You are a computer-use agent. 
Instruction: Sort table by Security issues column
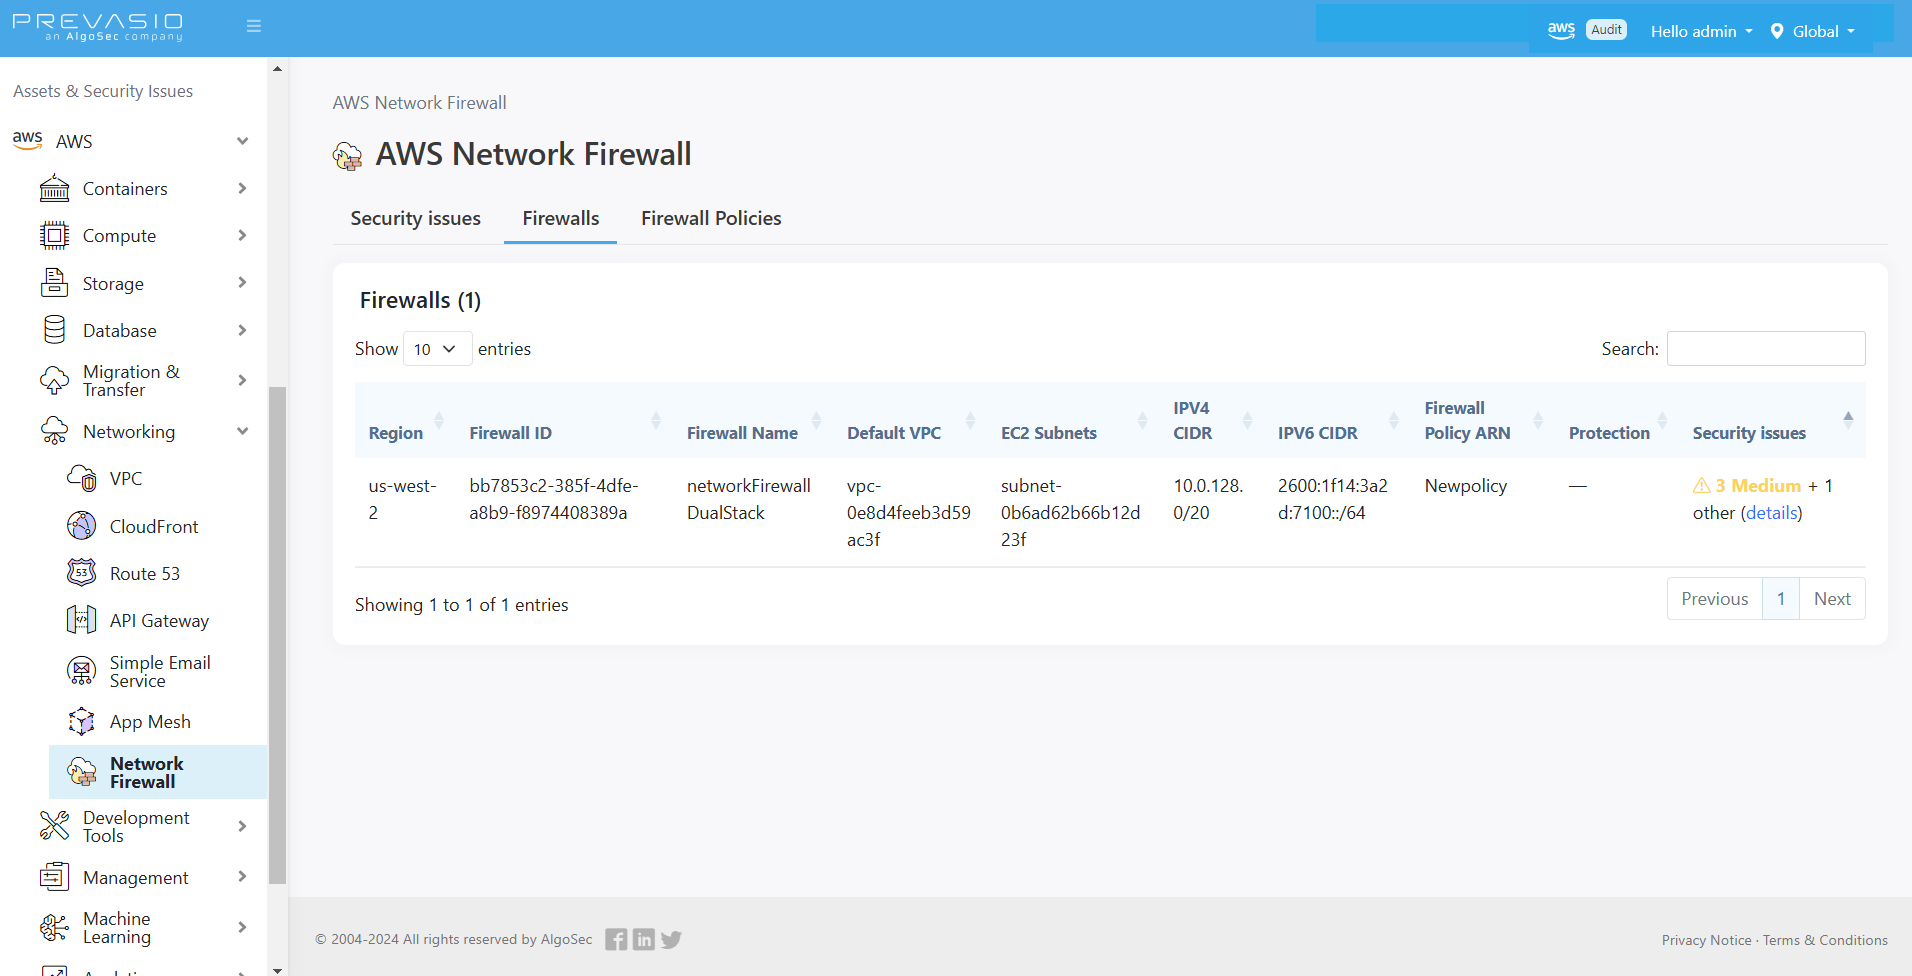(x=1772, y=421)
